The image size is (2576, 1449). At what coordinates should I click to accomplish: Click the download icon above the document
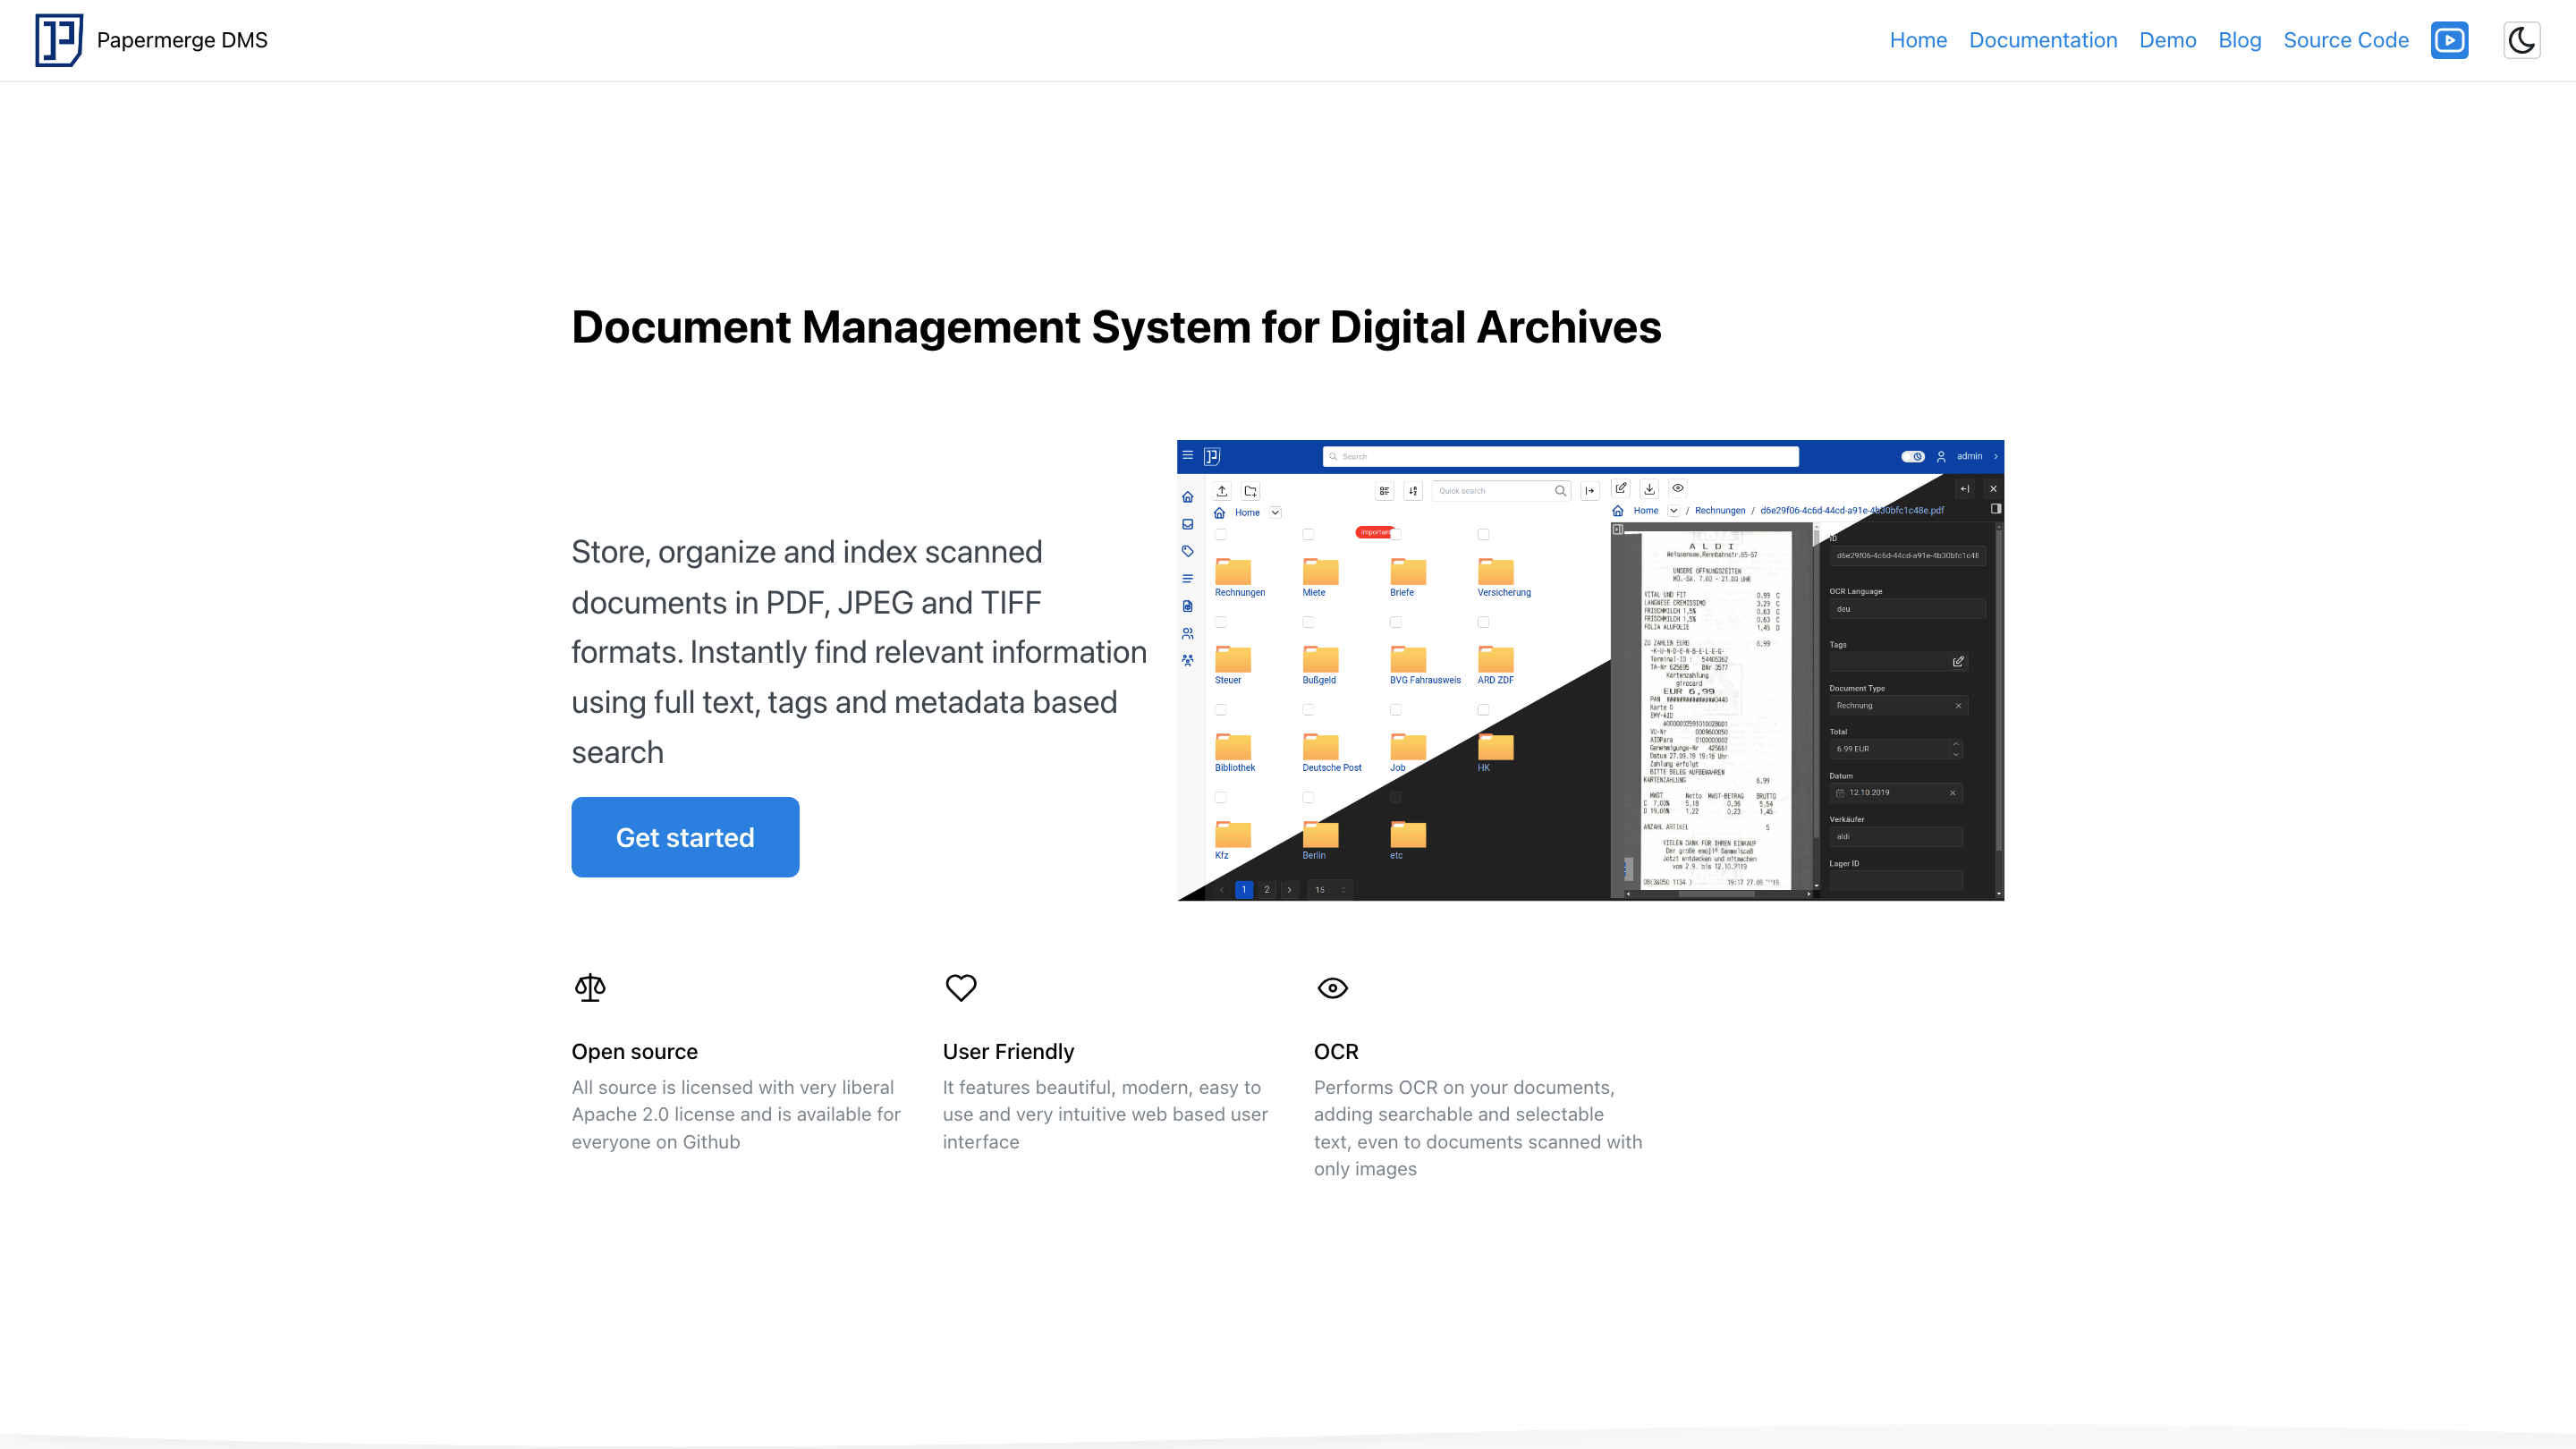(1649, 489)
